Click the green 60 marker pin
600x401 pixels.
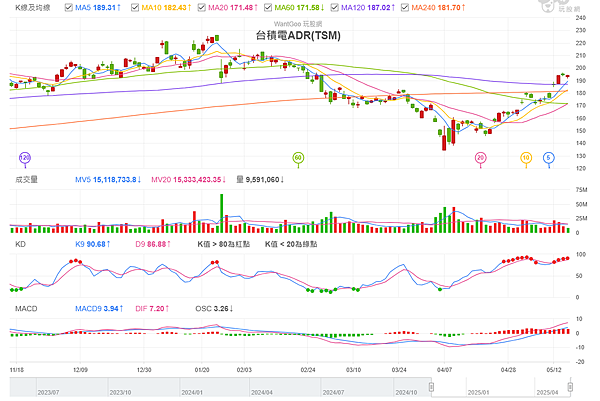(298, 158)
